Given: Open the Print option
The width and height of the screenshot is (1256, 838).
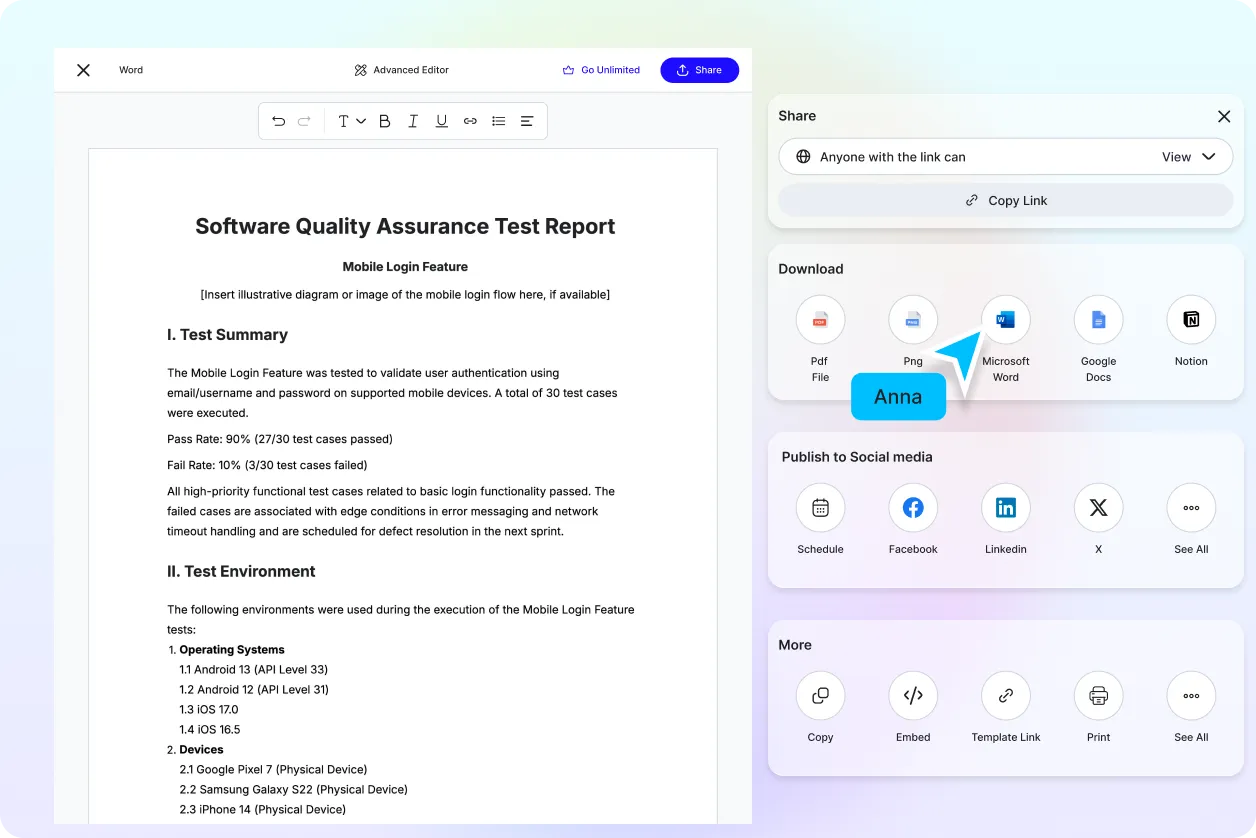Looking at the screenshot, I should coord(1098,695).
